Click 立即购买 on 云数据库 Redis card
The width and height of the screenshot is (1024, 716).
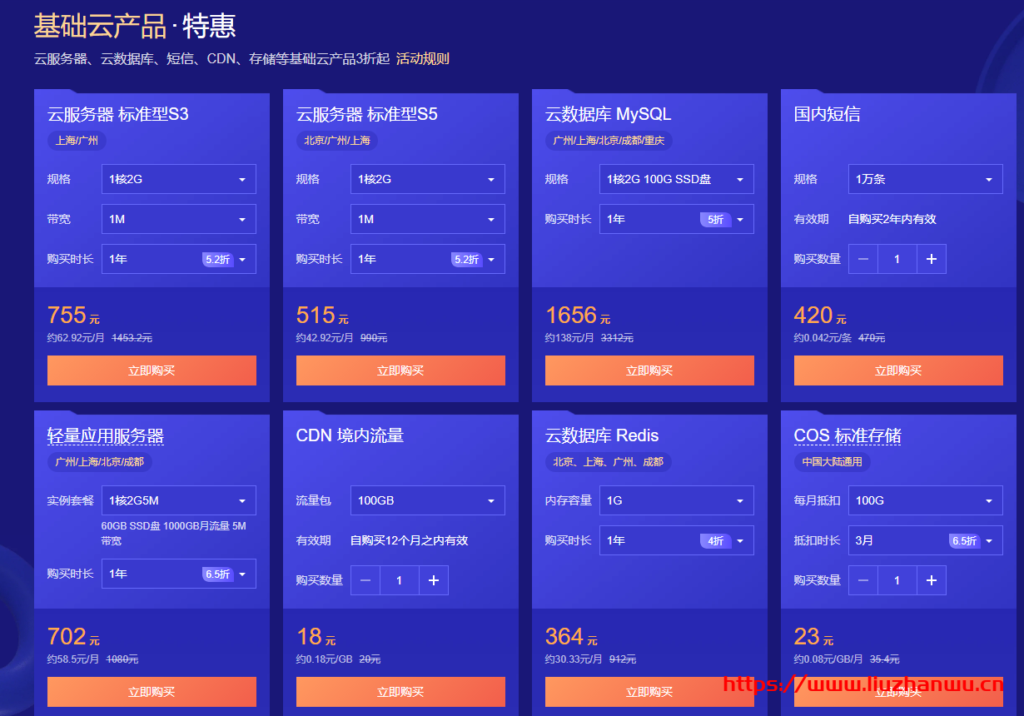click(649, 692)
